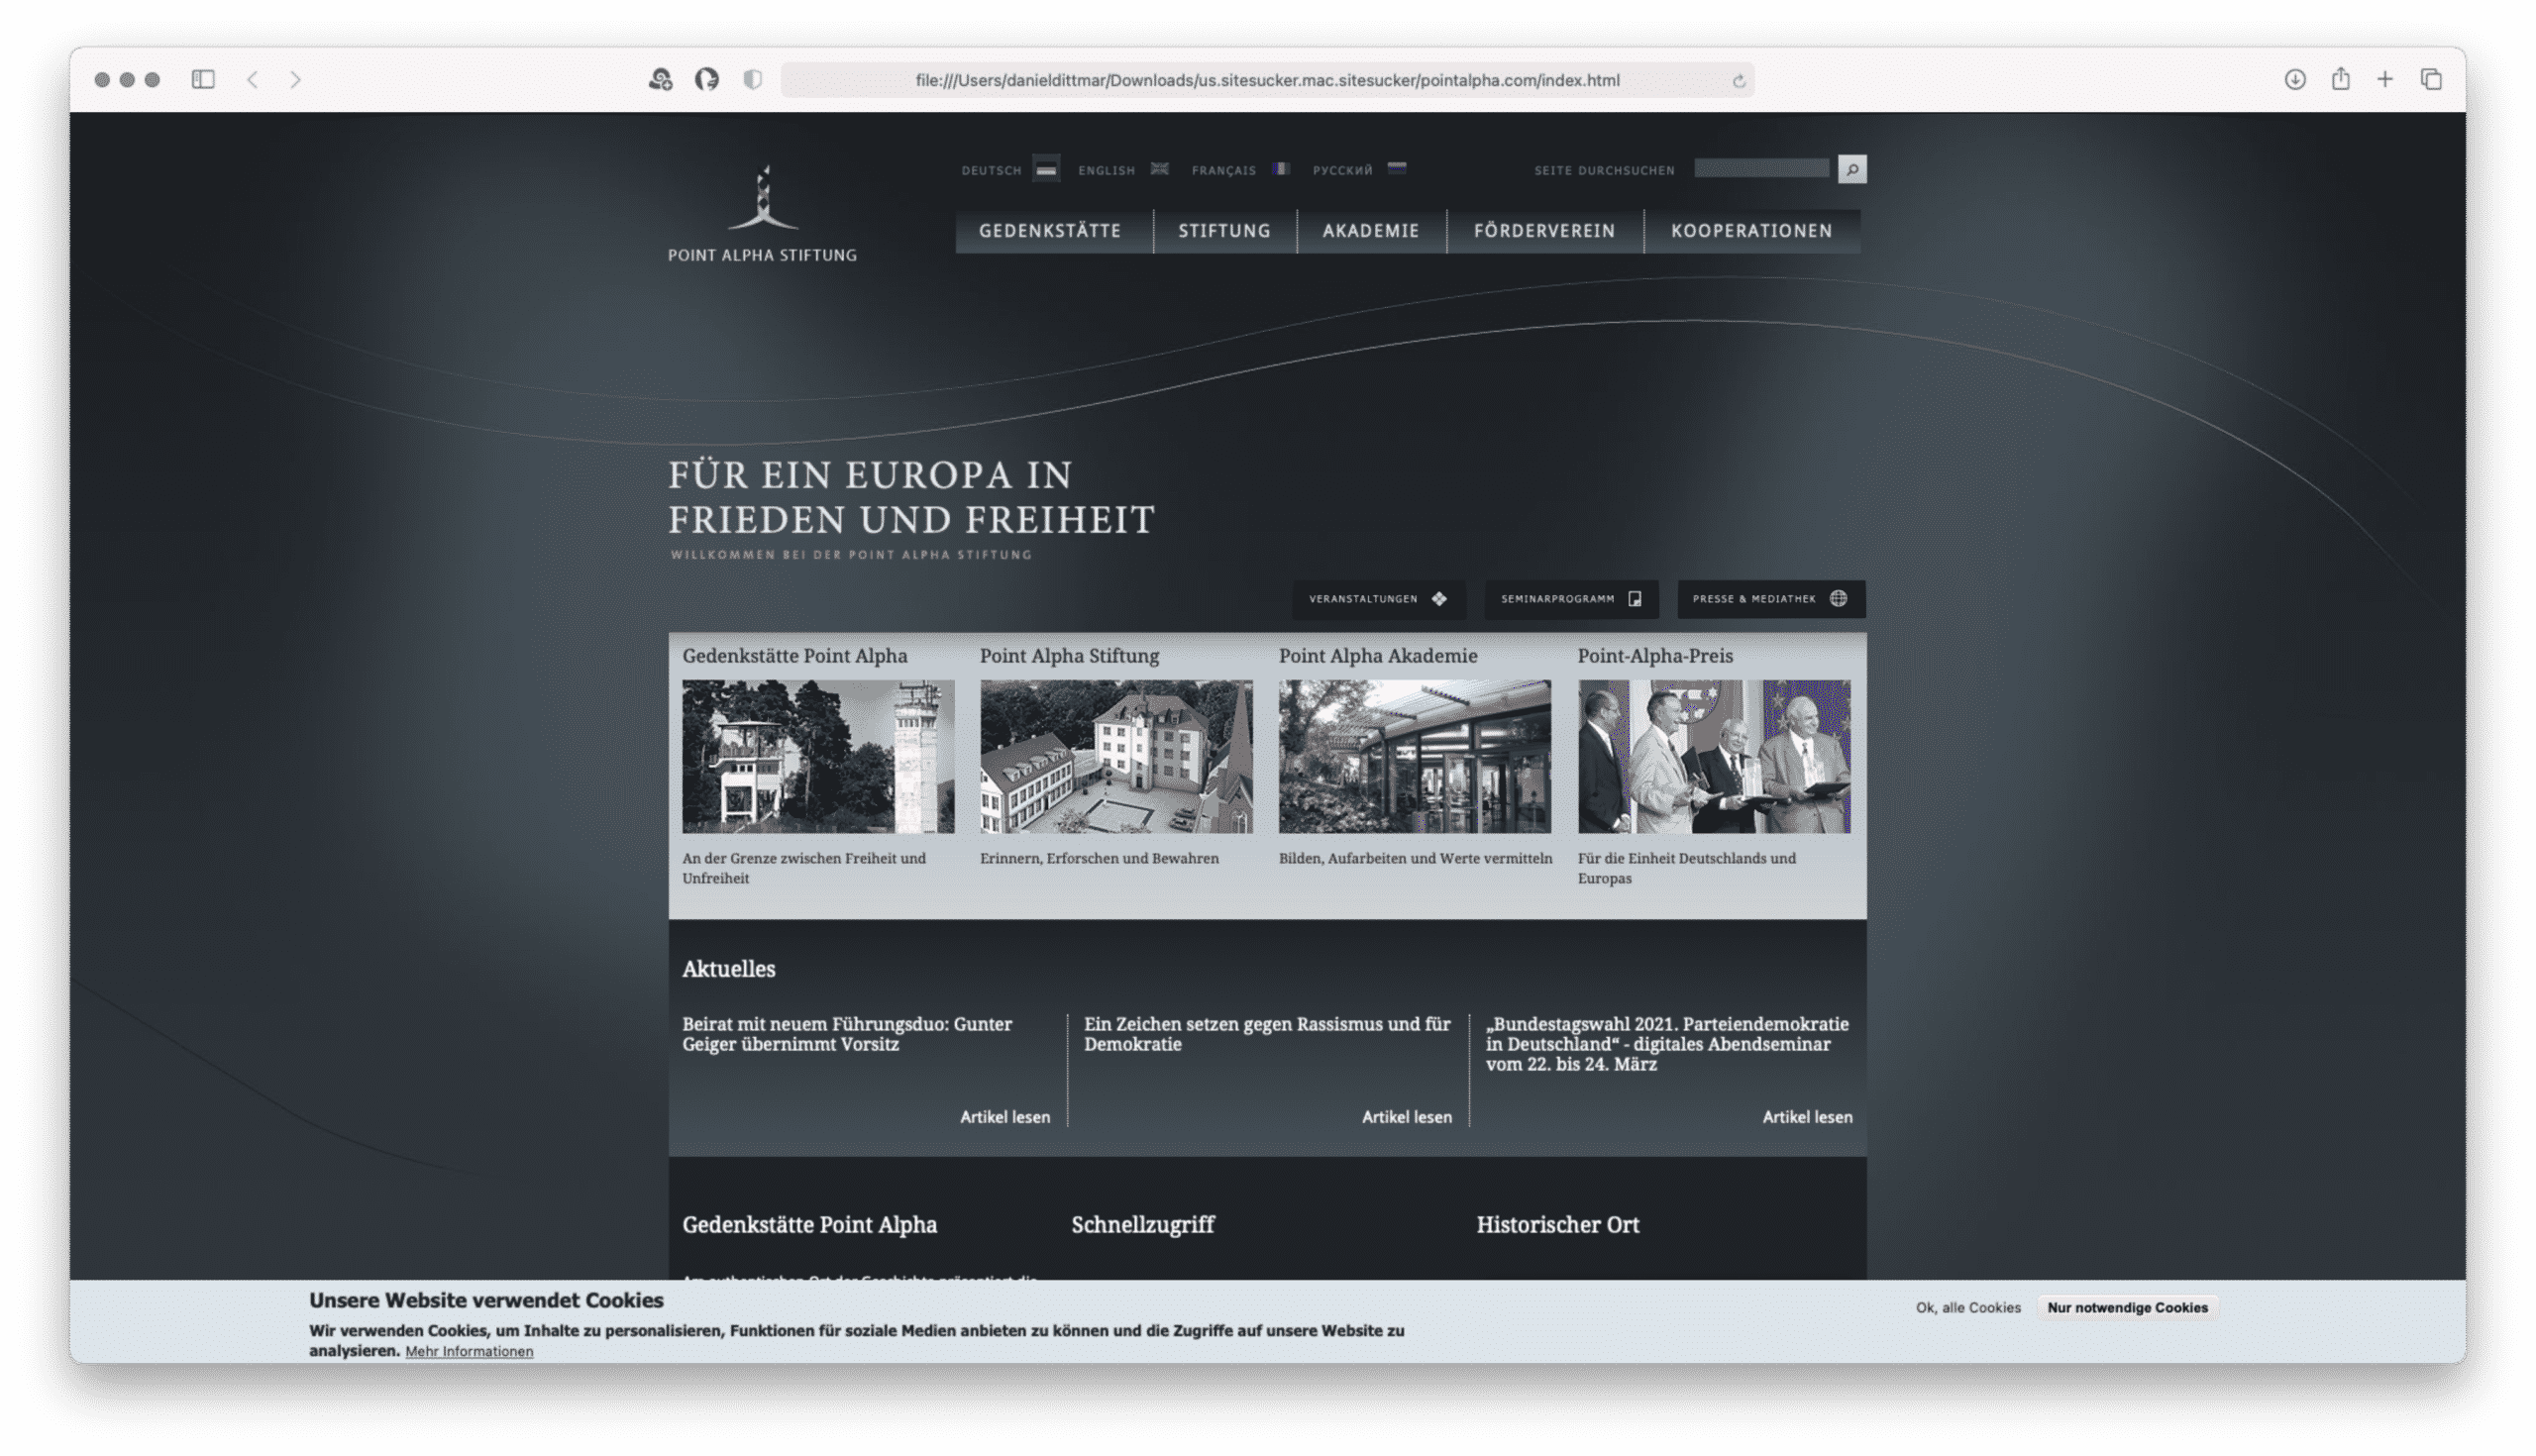
Task: Click Artikel lesen under the Rassismus article
Action: click(1407, 1117)
